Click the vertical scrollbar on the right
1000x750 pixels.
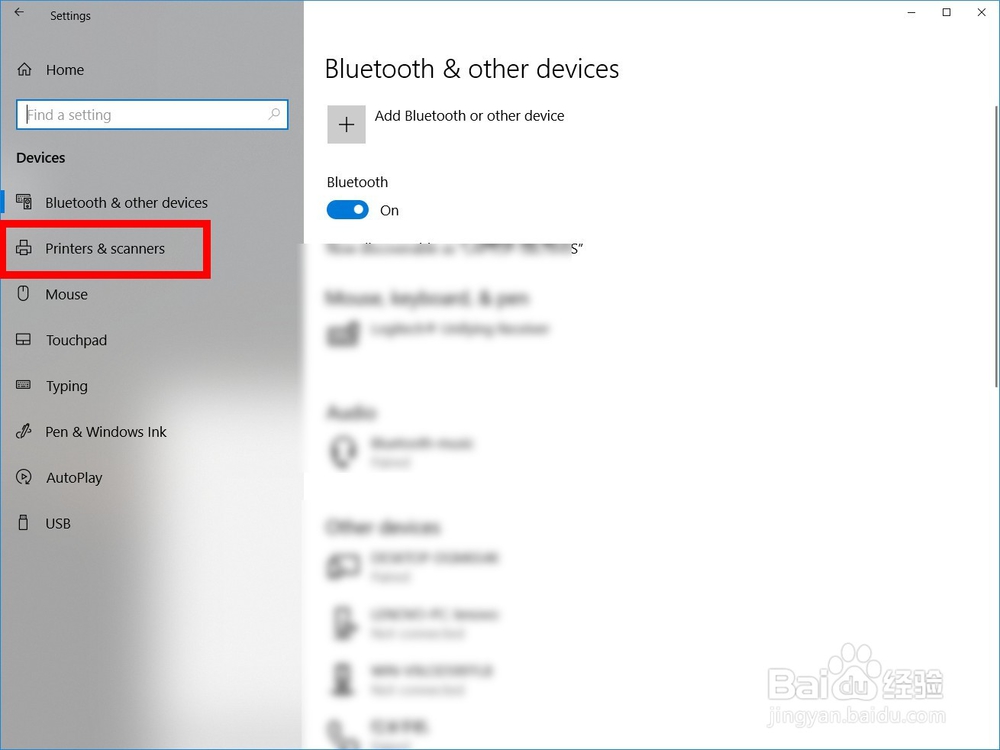(x=996, y=246)
